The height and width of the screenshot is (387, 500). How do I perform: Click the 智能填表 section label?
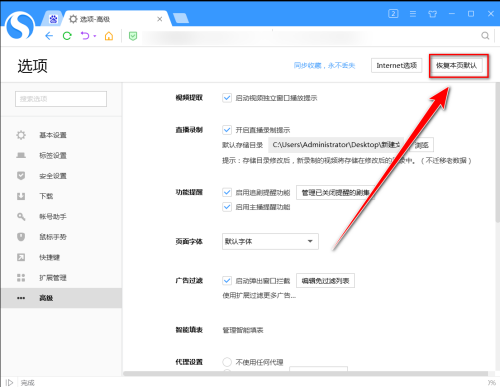(189, 330)
